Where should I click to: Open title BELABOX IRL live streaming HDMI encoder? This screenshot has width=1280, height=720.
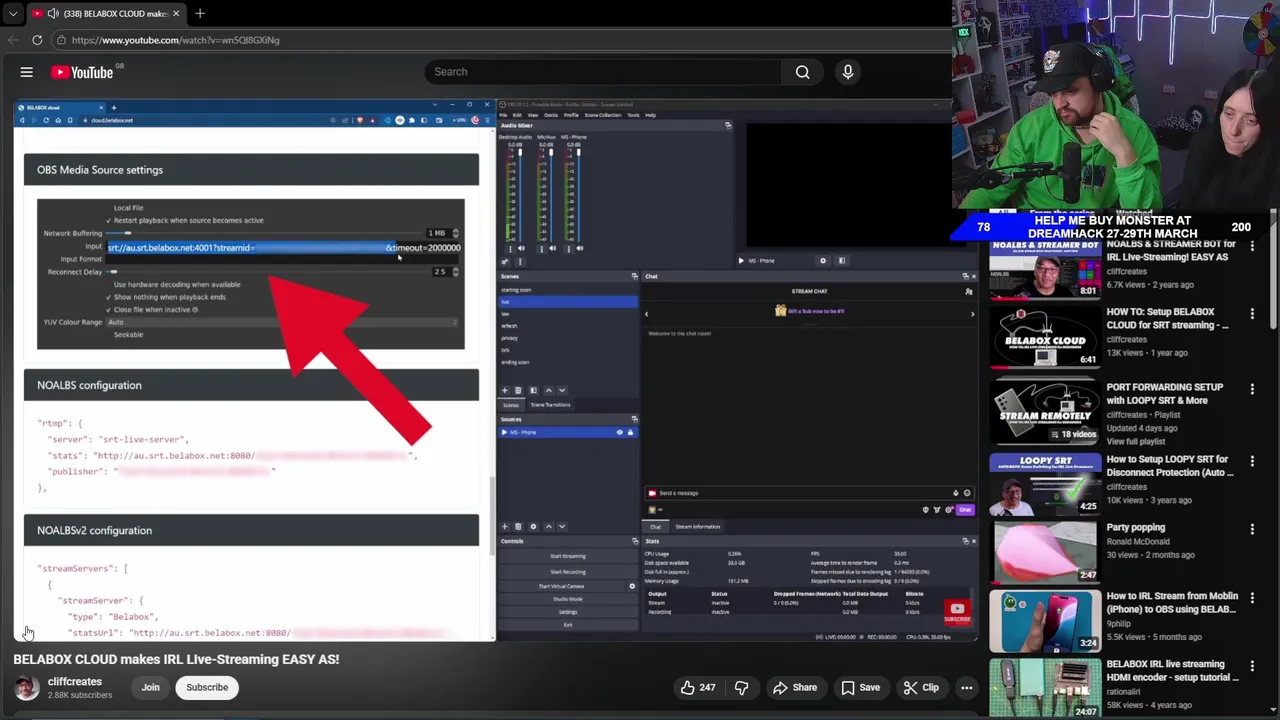(1173, 670)
